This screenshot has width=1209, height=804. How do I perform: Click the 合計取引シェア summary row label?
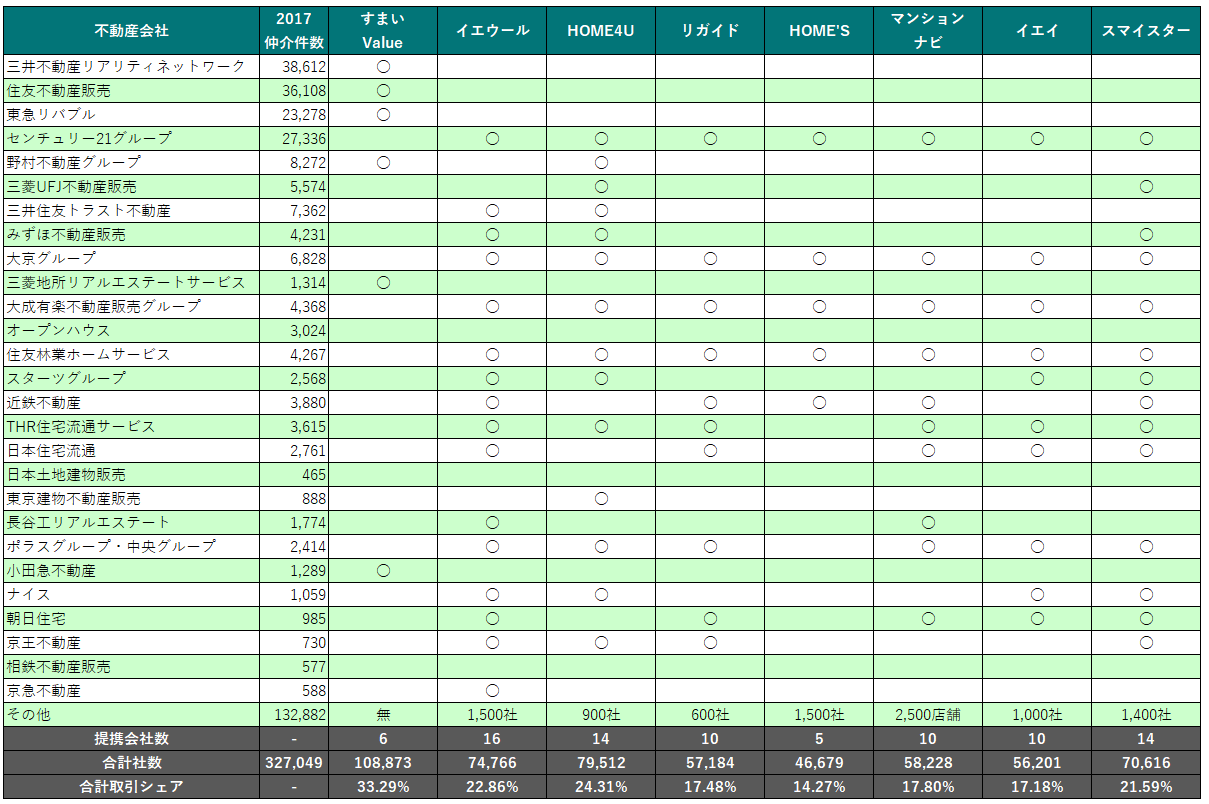131,787
